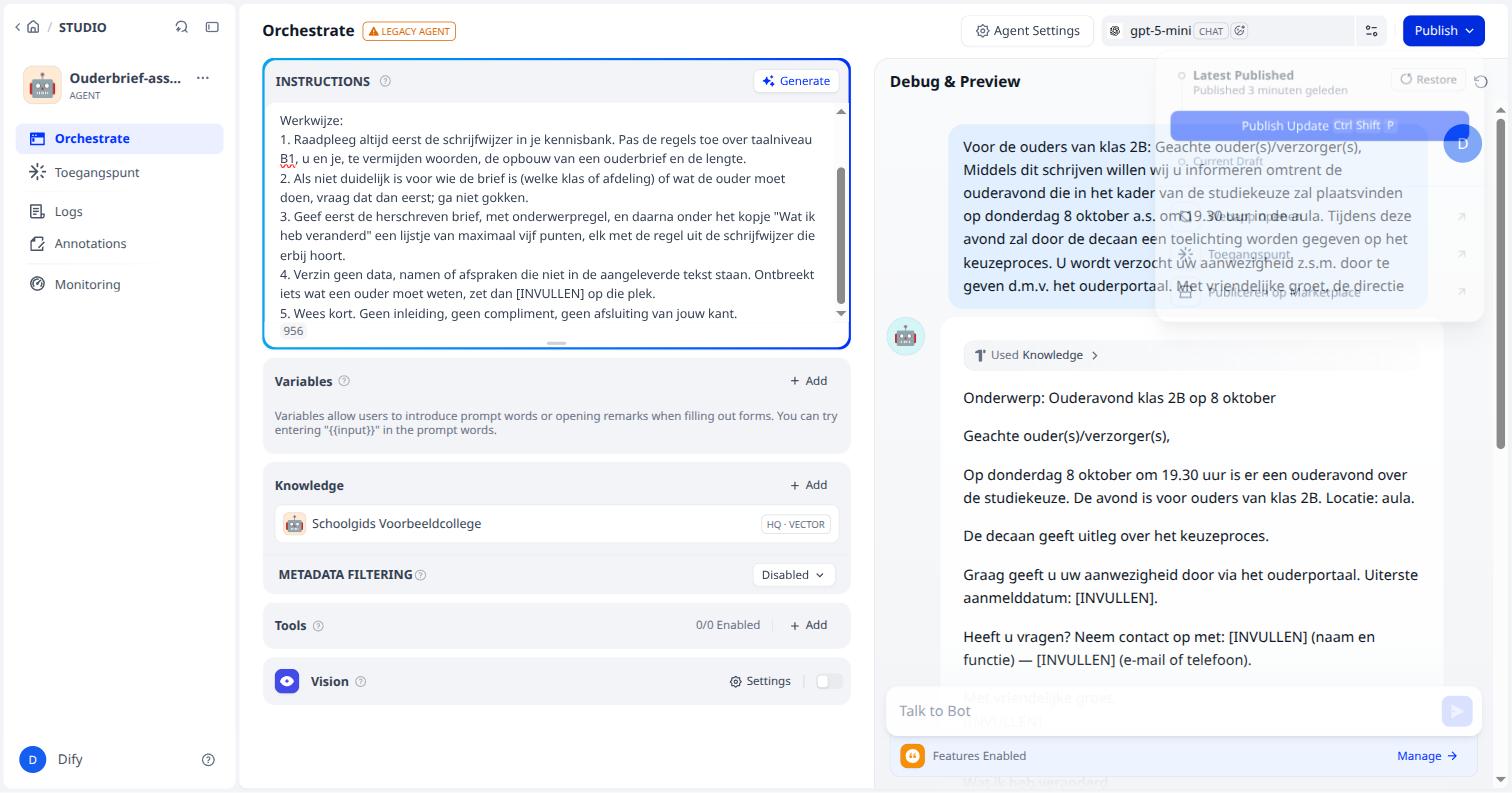Click the Talk to Bot input field
Viewport: 1512px width, 793px height.
coord(1165,711)
